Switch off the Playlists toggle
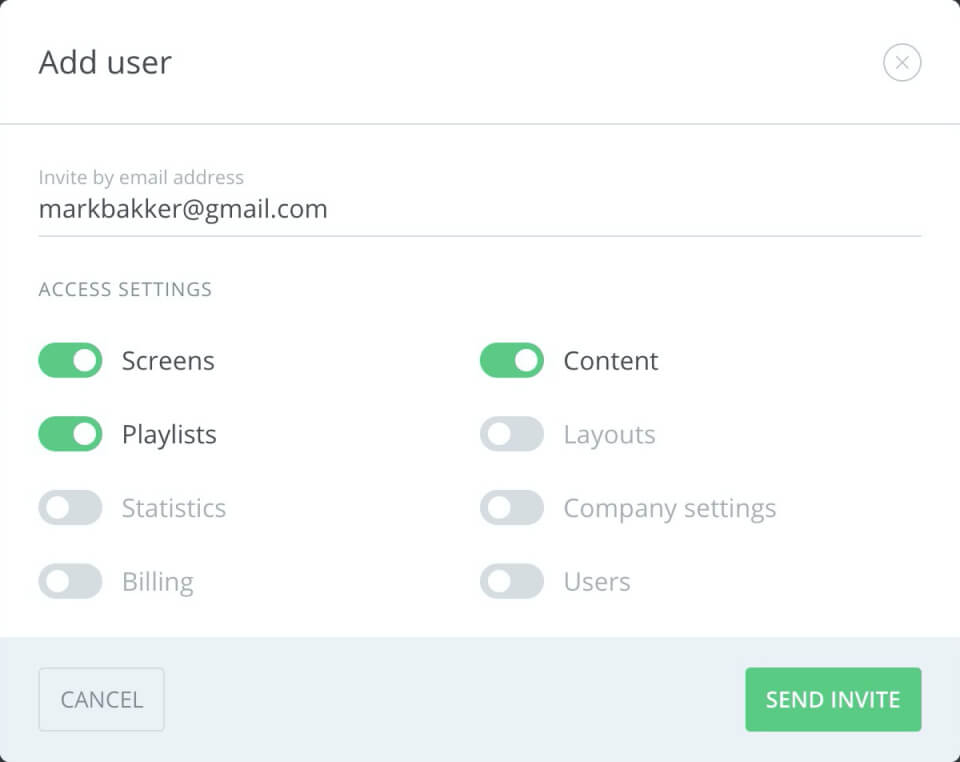This screenshot has width=960, height=762. point(70,434)
